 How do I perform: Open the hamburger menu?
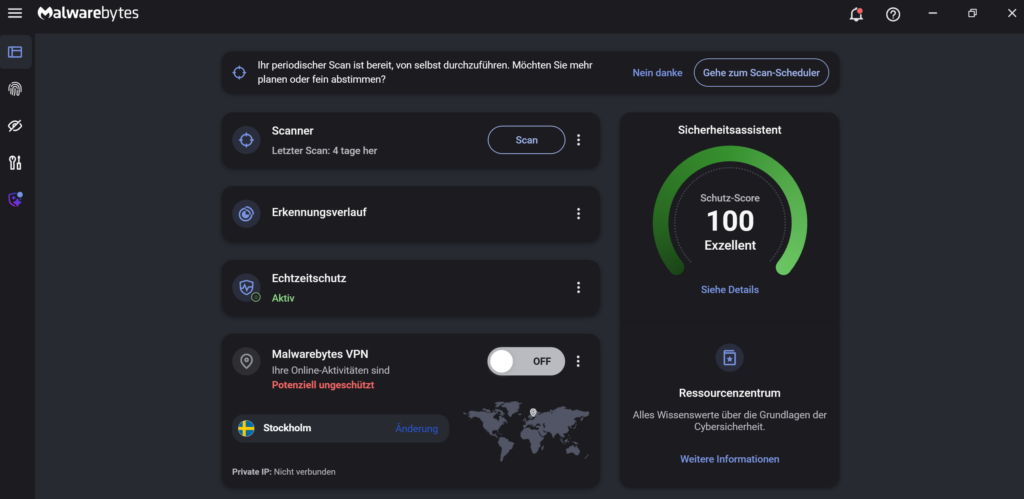click(x=15, y=14)
